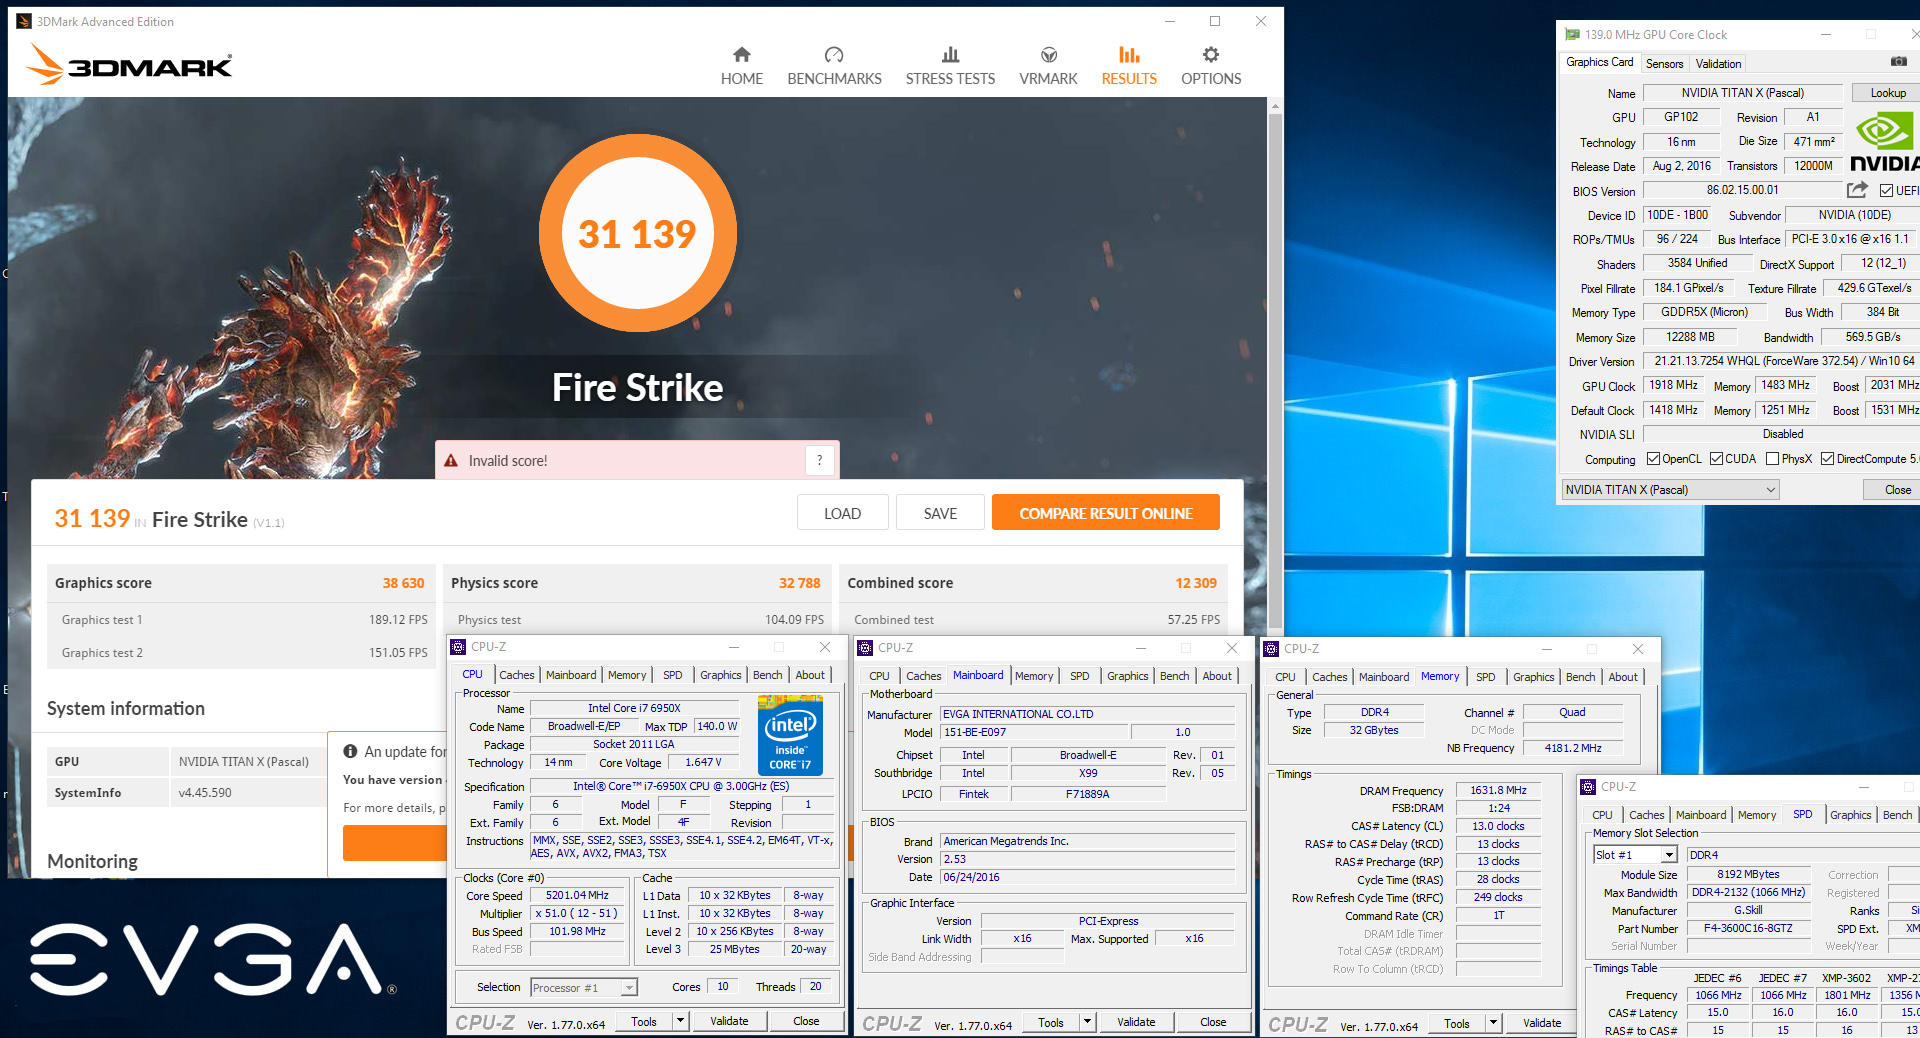
Task: Open Results chart icon in 3DMark
Action: click(1129, 54)
